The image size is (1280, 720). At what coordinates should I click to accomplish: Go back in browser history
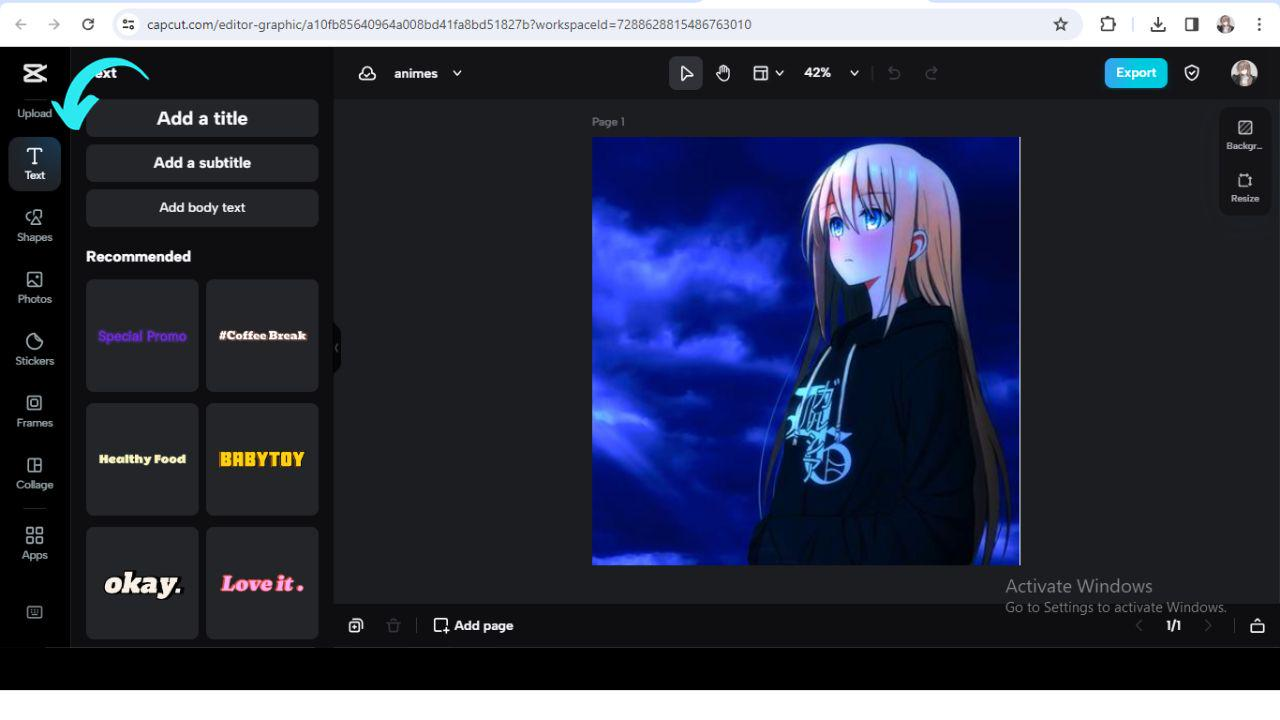click(x=21, y=24)
